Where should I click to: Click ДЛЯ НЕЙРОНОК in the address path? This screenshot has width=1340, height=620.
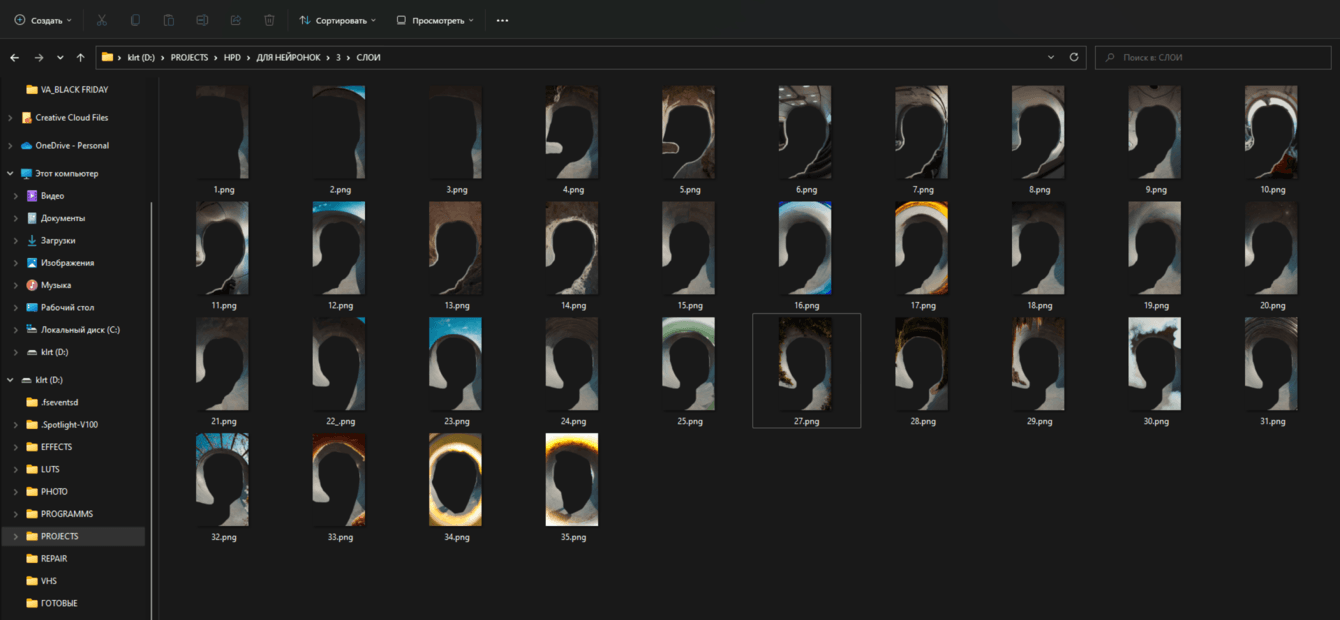[286, 58]
